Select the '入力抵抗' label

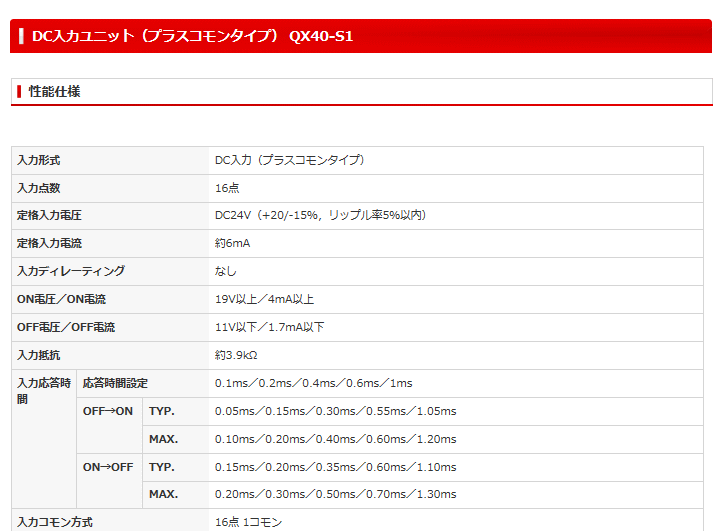39,355
